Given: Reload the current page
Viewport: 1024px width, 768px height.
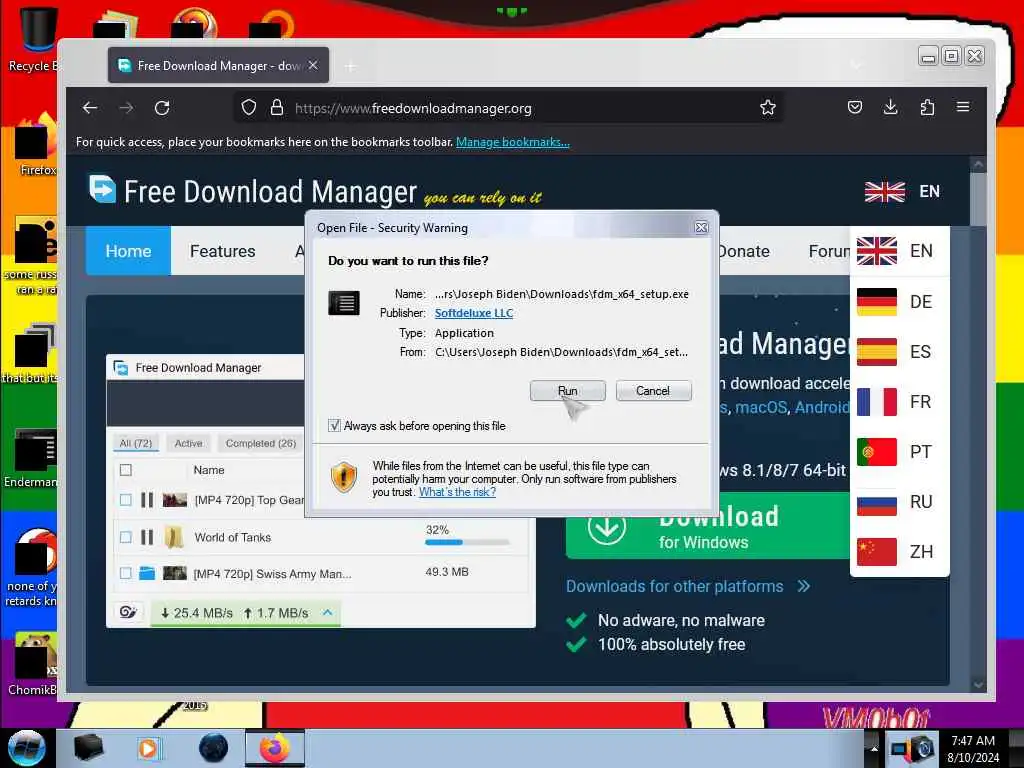Looking at the screenshot, I should pyautogui.click(x=162, y=108).
